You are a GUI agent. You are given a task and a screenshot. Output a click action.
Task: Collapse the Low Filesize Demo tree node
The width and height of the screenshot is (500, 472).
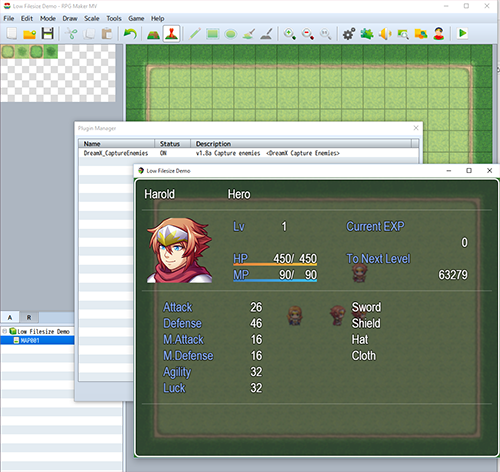click(4, 331)
